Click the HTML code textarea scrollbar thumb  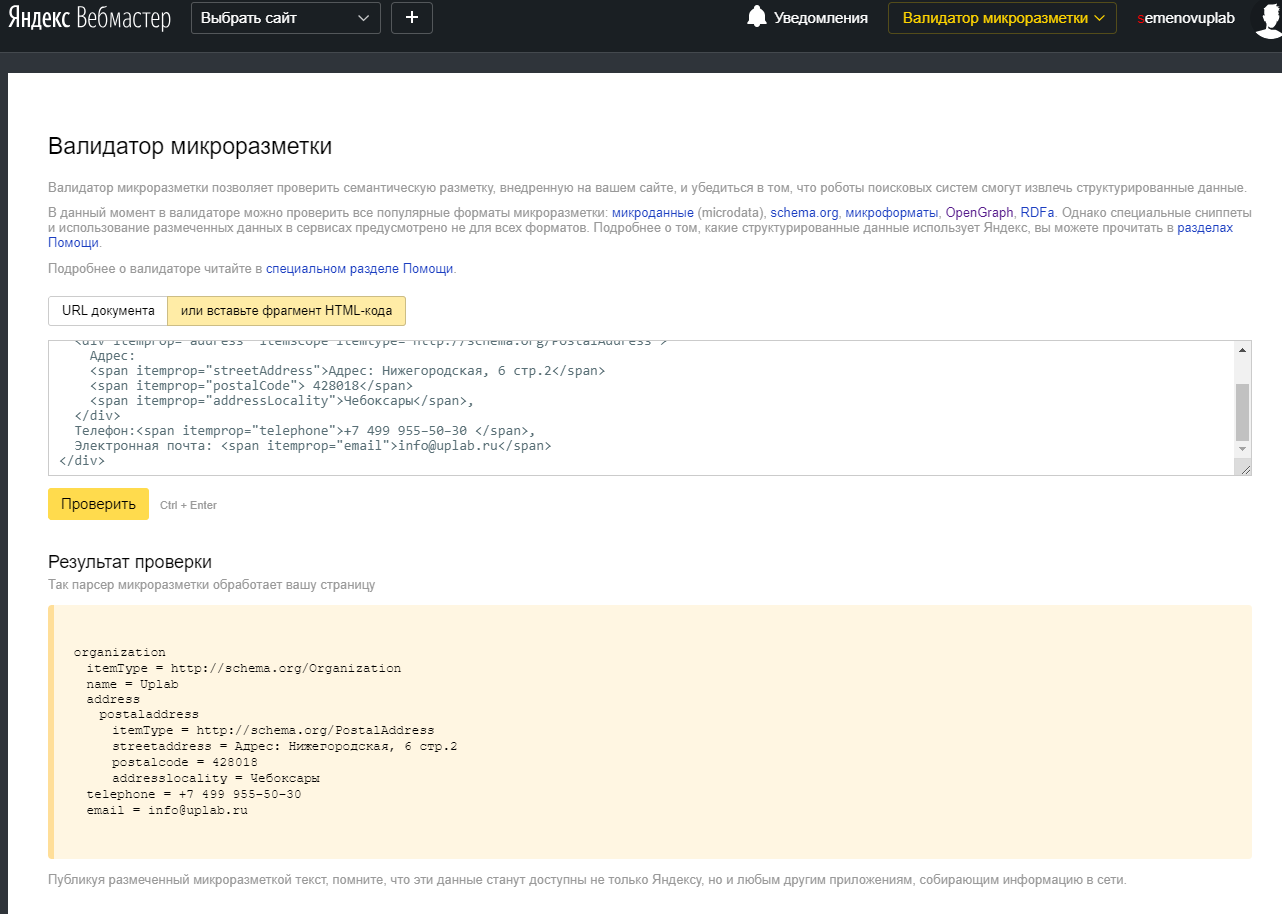pos(1243,412)
